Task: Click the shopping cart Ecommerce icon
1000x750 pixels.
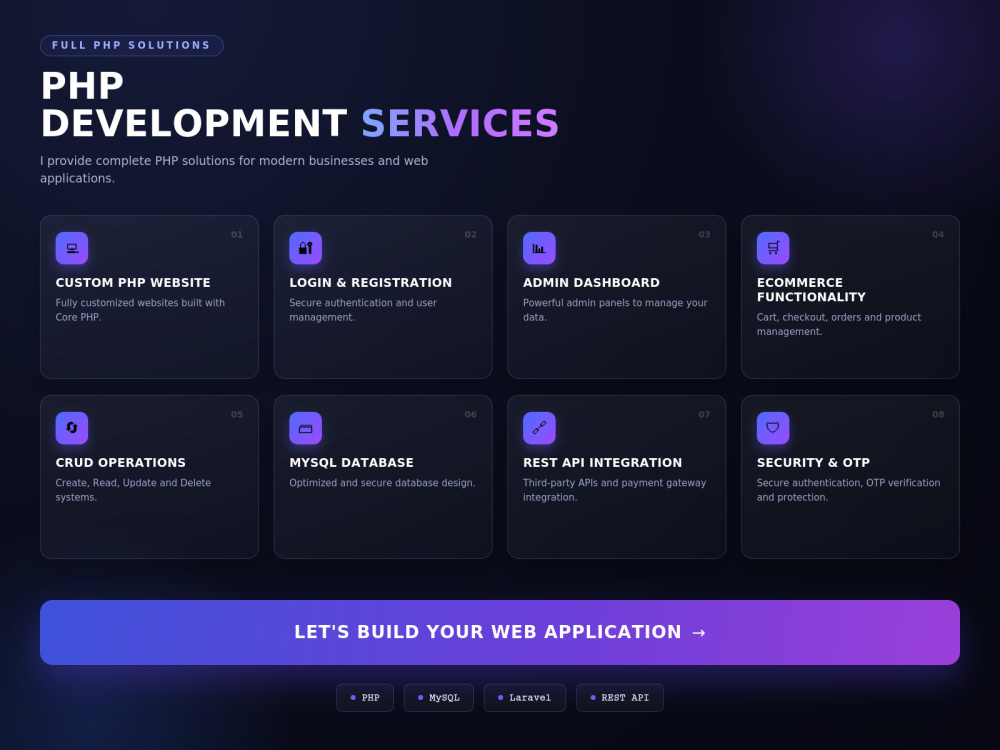Action: pyautogui.click(x=773, y=248)
